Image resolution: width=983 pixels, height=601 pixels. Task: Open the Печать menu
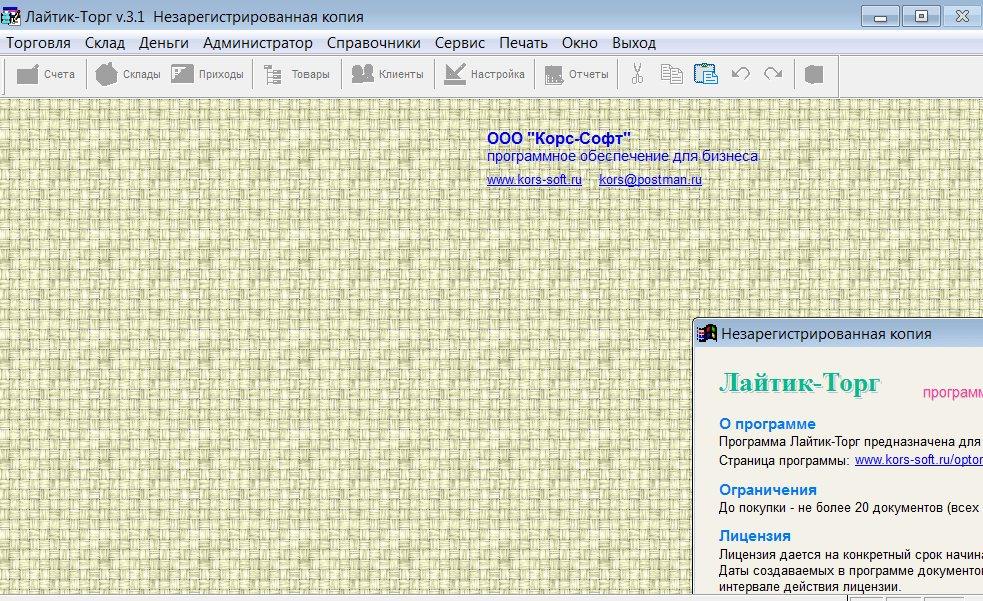click(x=523, y=43)
